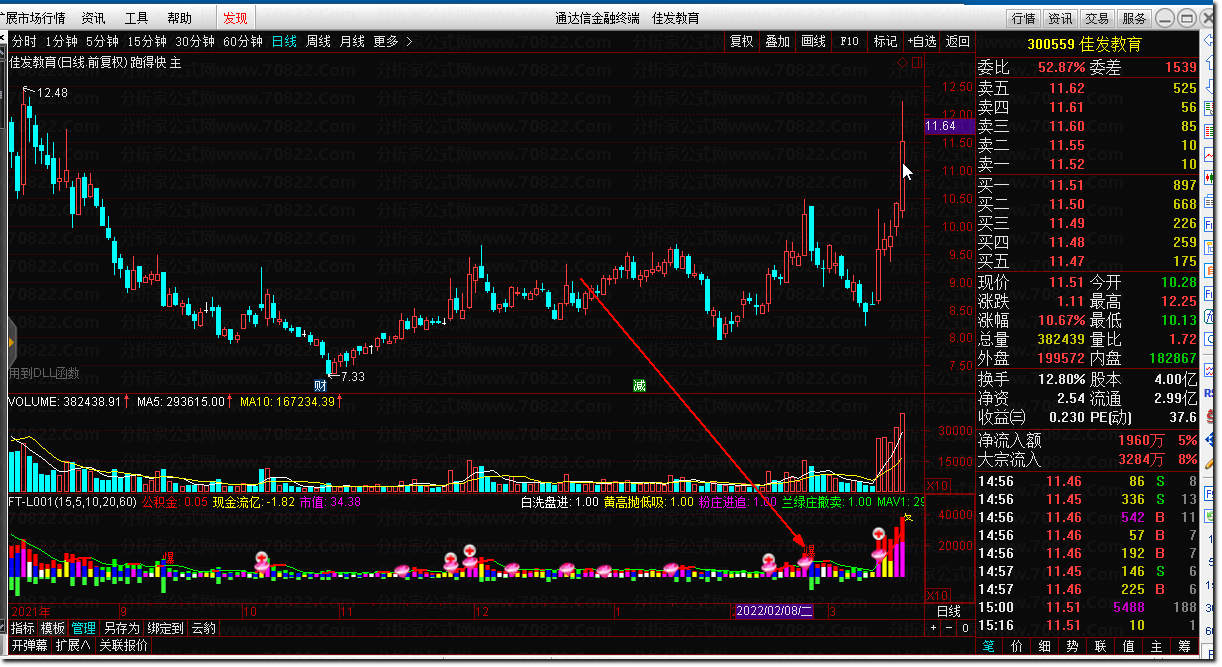The height and width of the screenshot is (667, 1222).
Task: Switch to 周线 weekly chart
Action: pyautogui.click(x=318, y=41)
